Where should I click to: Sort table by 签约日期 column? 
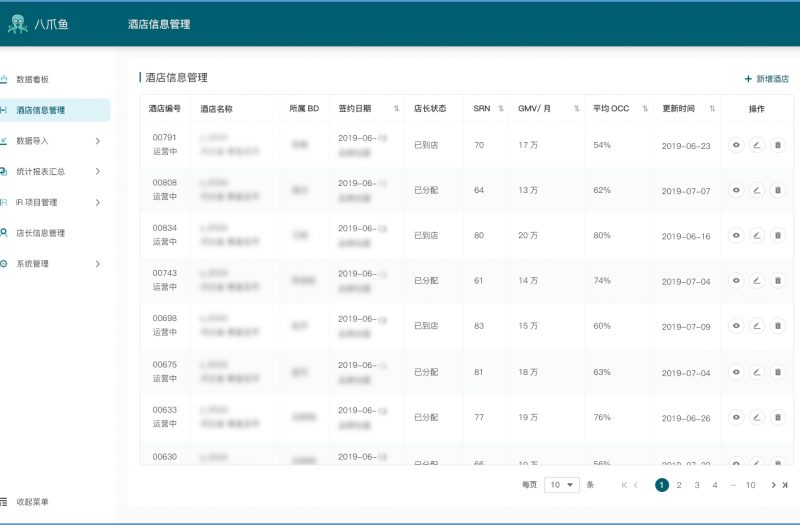(396, 109)
